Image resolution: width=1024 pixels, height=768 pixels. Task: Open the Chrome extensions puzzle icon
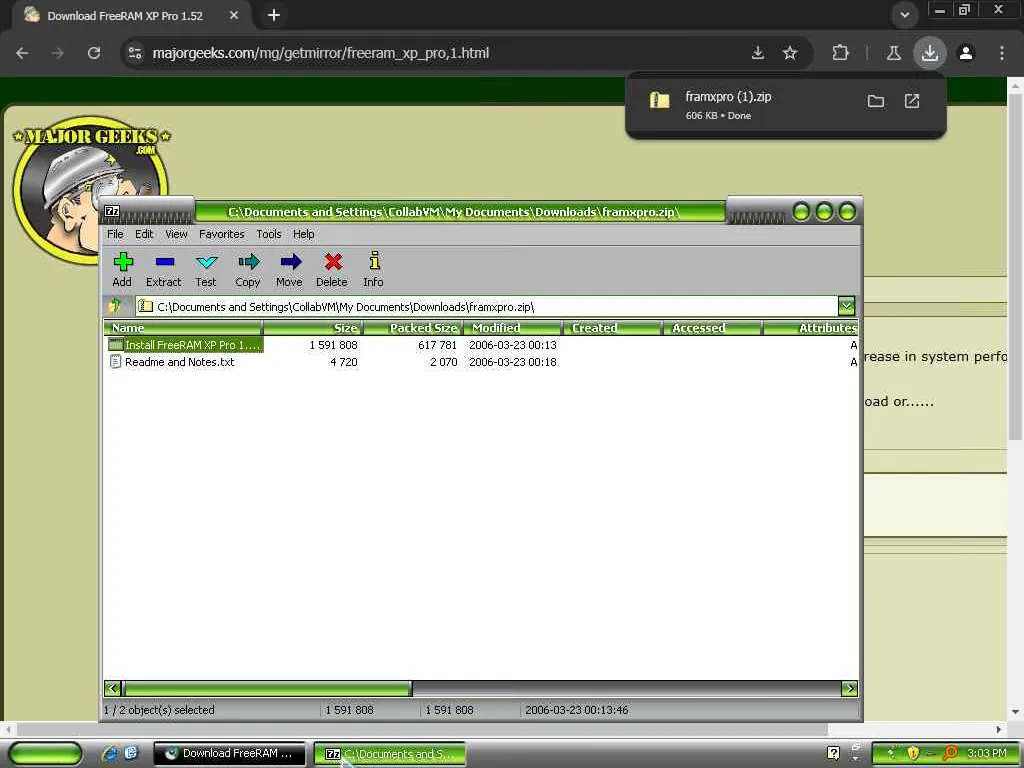coord(840,53)
